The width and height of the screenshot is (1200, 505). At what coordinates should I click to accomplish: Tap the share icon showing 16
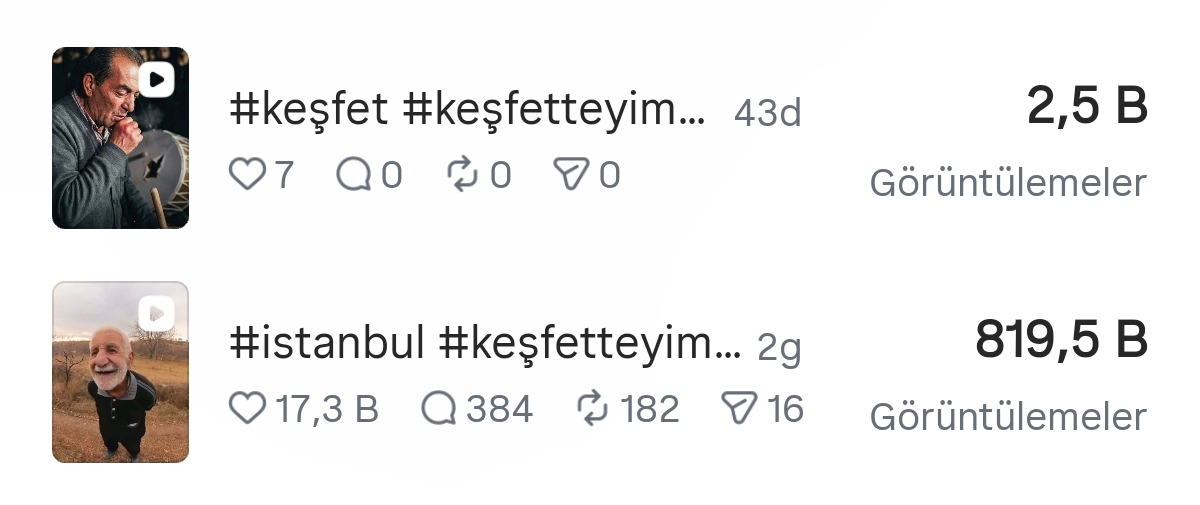[x=738, y=408]
